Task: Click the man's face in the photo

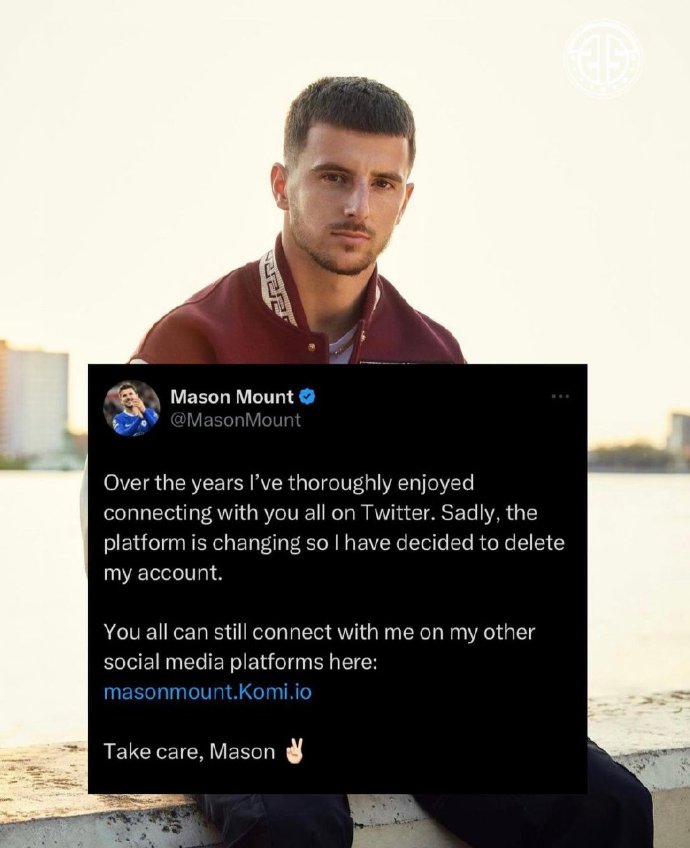Action: click(346, 198)
